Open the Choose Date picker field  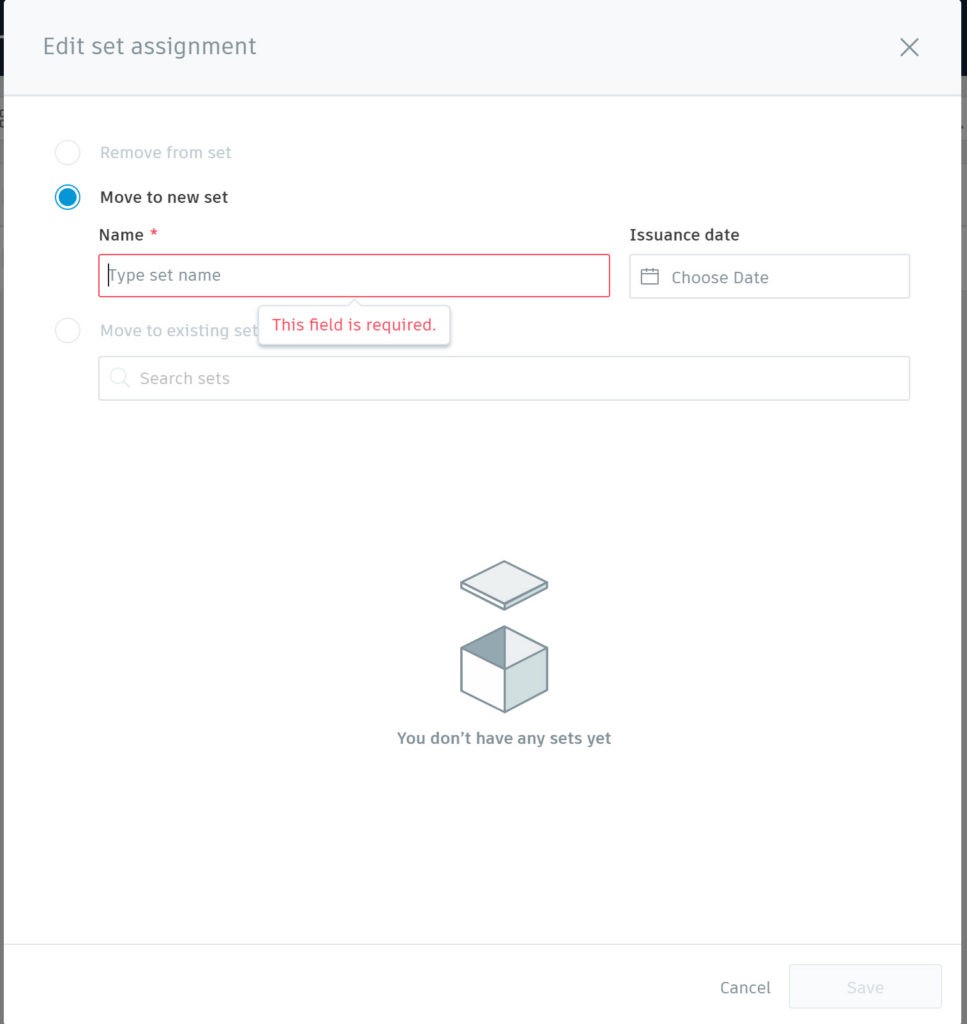coord(769,276)
